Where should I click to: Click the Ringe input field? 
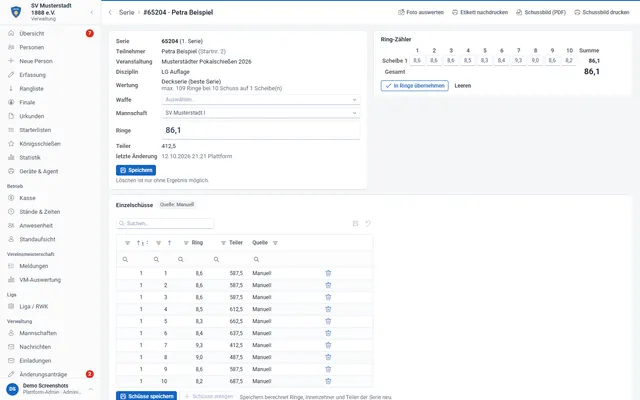tap(261, 130)
